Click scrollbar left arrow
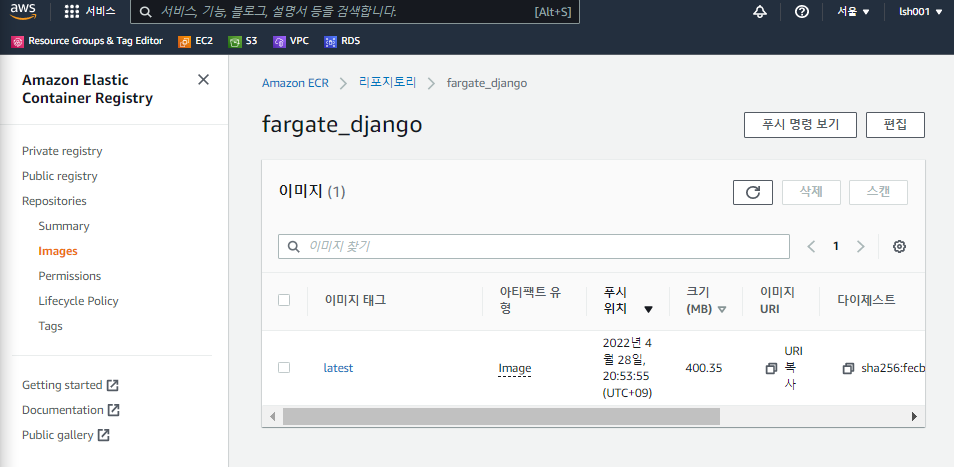Image resolution: width=954 pixels, height=467 pixels. 273,417
